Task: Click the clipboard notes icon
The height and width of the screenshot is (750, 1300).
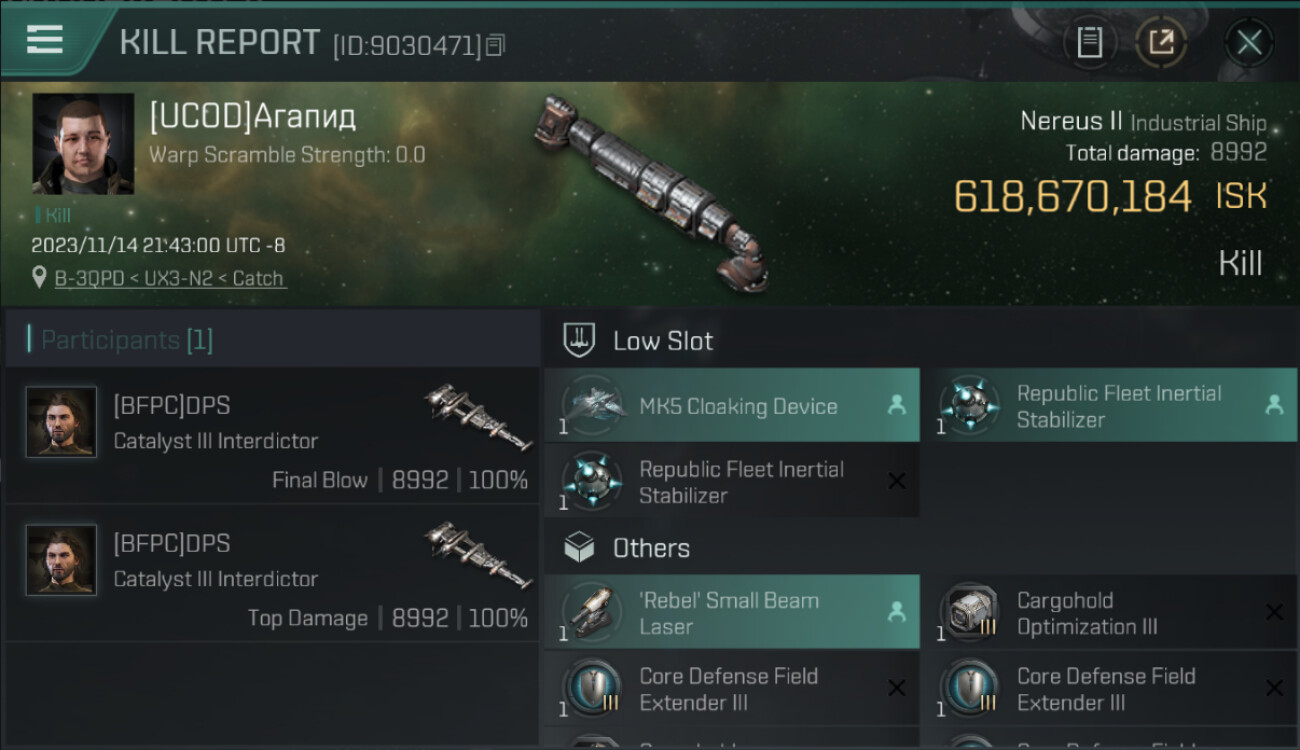Action: 1089,42
